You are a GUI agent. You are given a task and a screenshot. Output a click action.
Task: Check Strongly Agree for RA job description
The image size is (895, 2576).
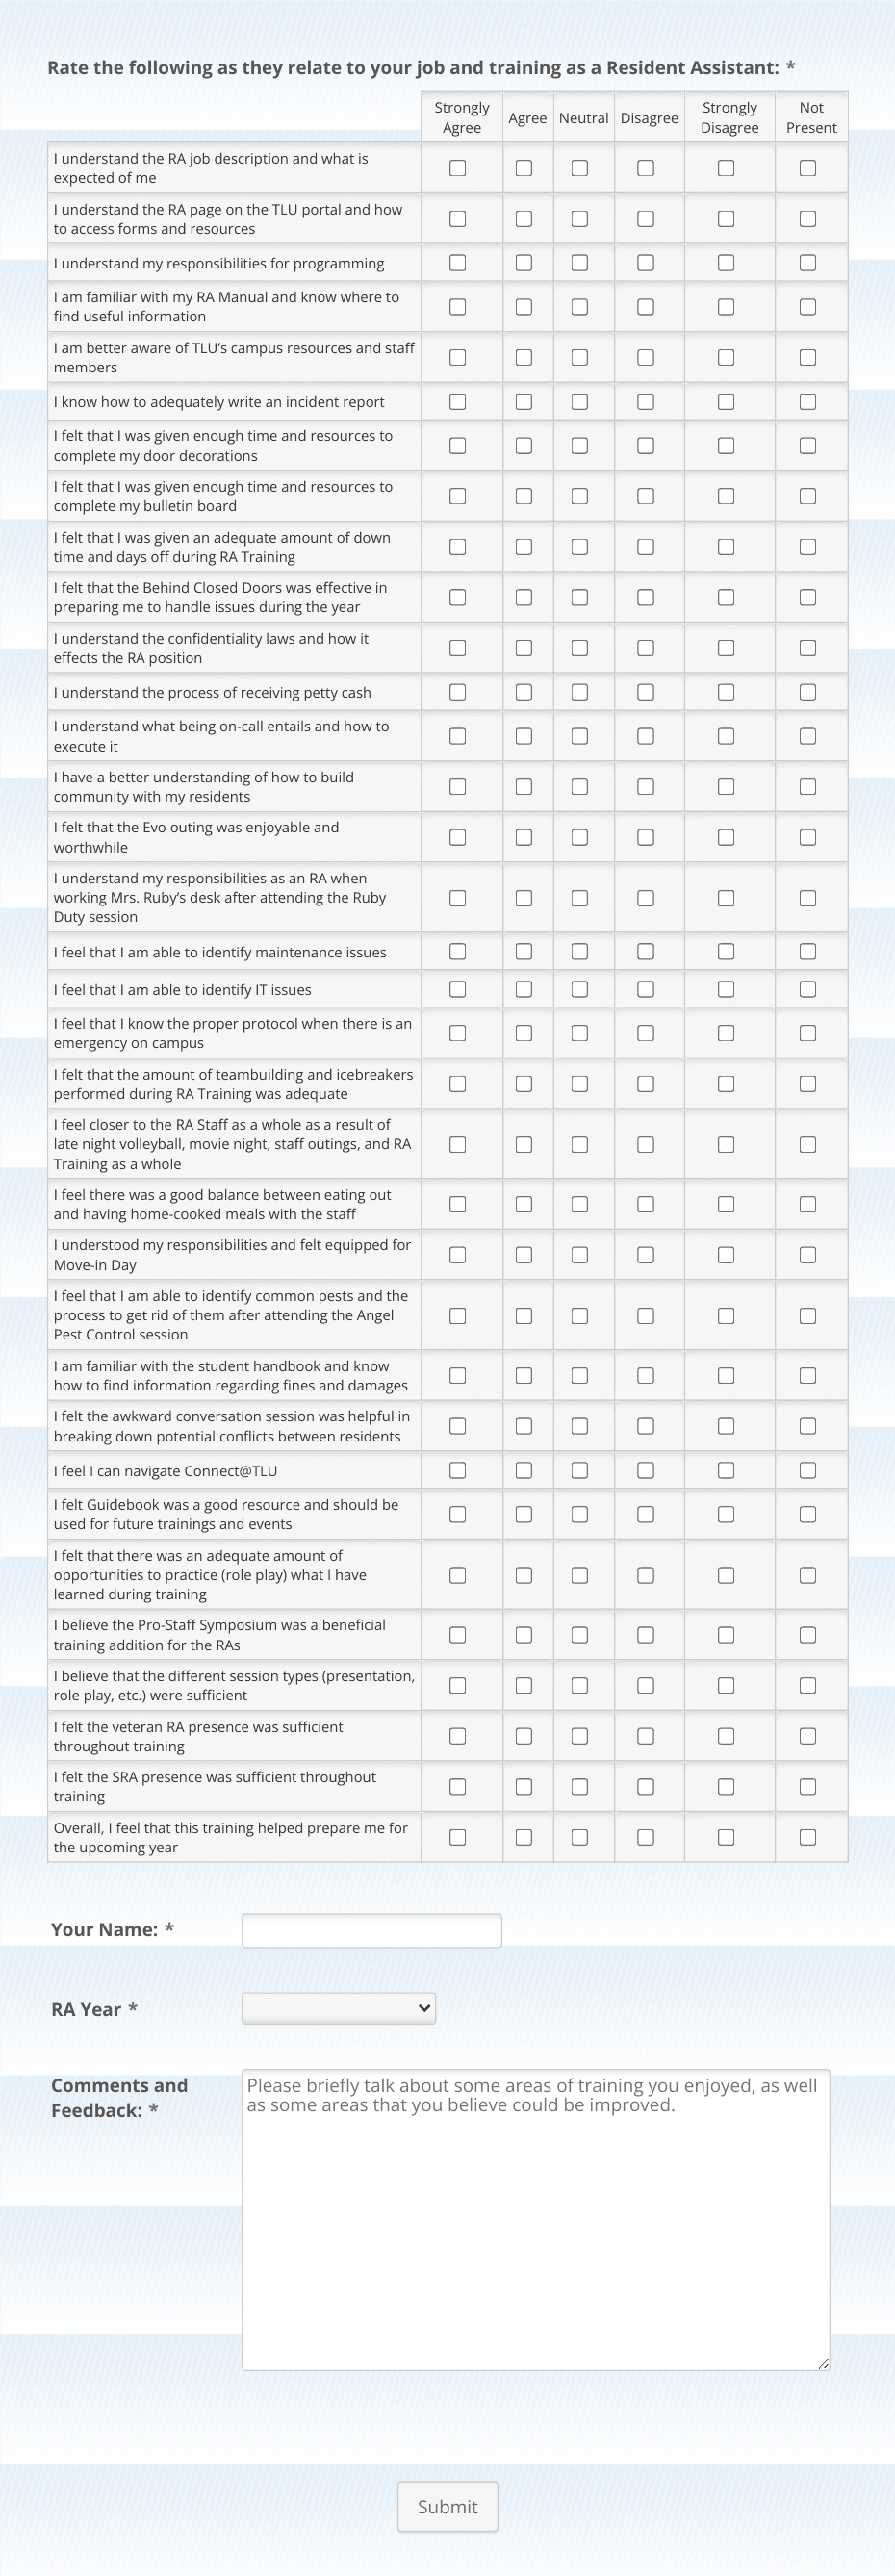point(457,168)
